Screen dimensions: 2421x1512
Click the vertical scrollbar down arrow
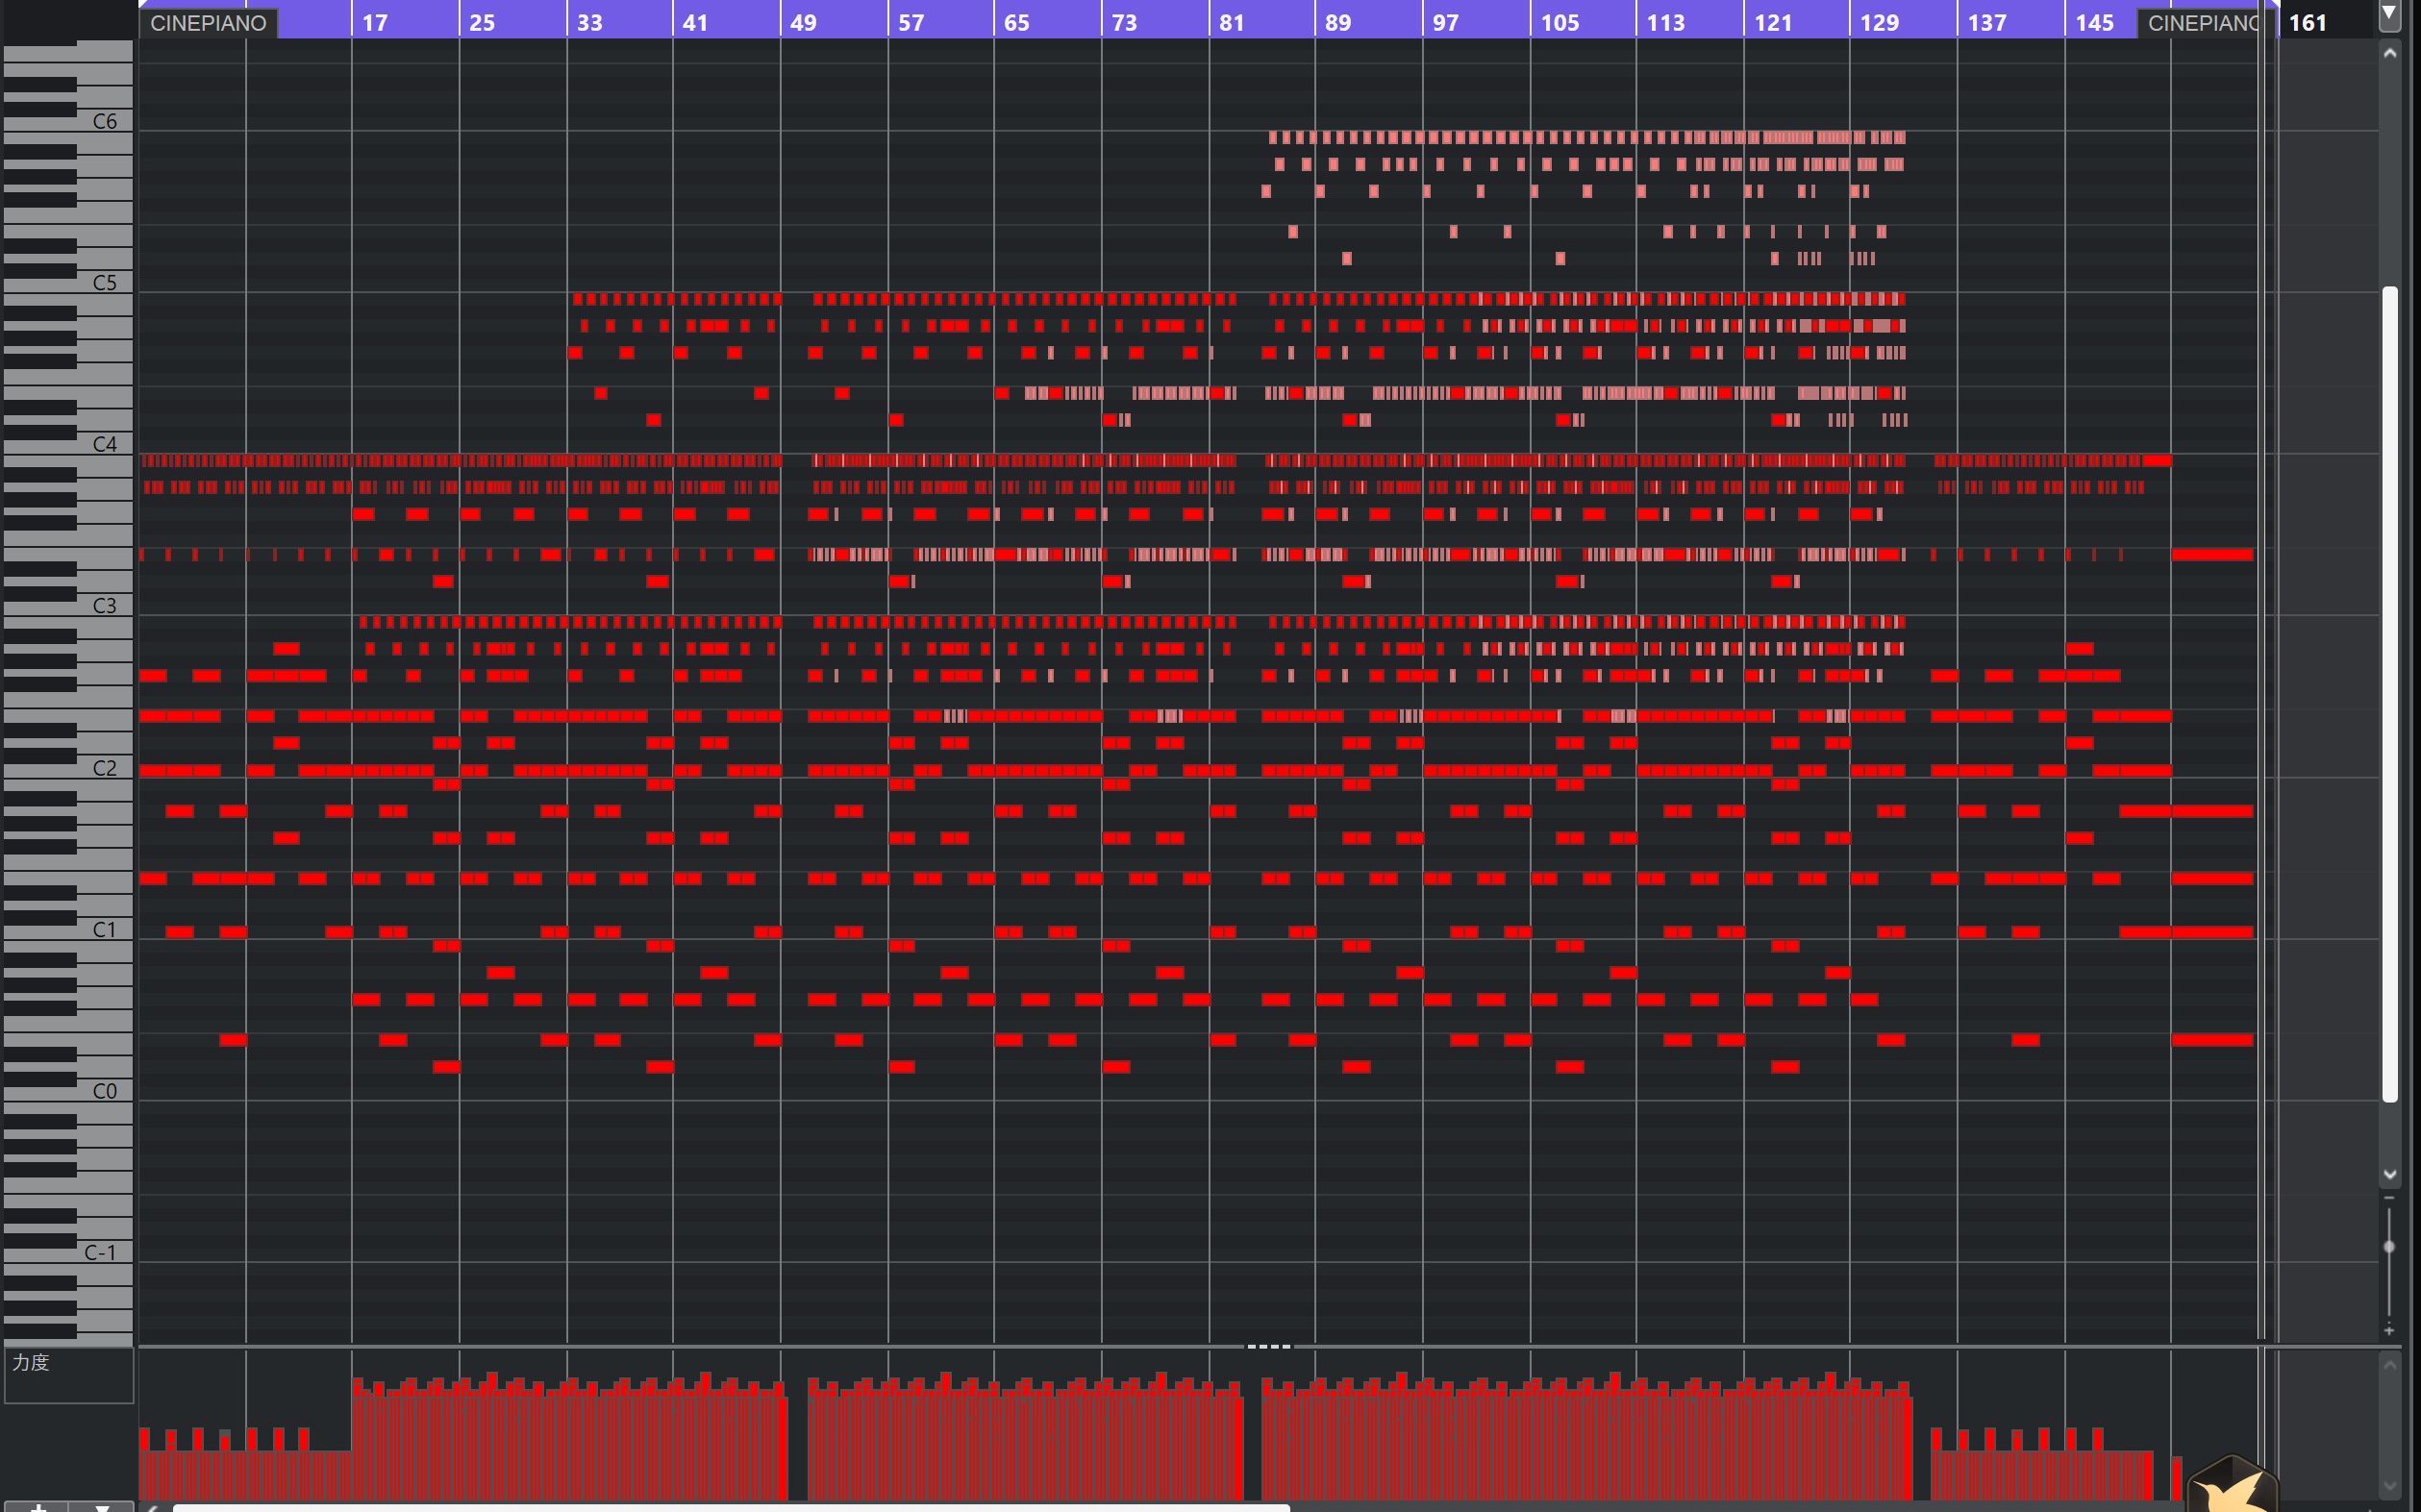2390,1174
